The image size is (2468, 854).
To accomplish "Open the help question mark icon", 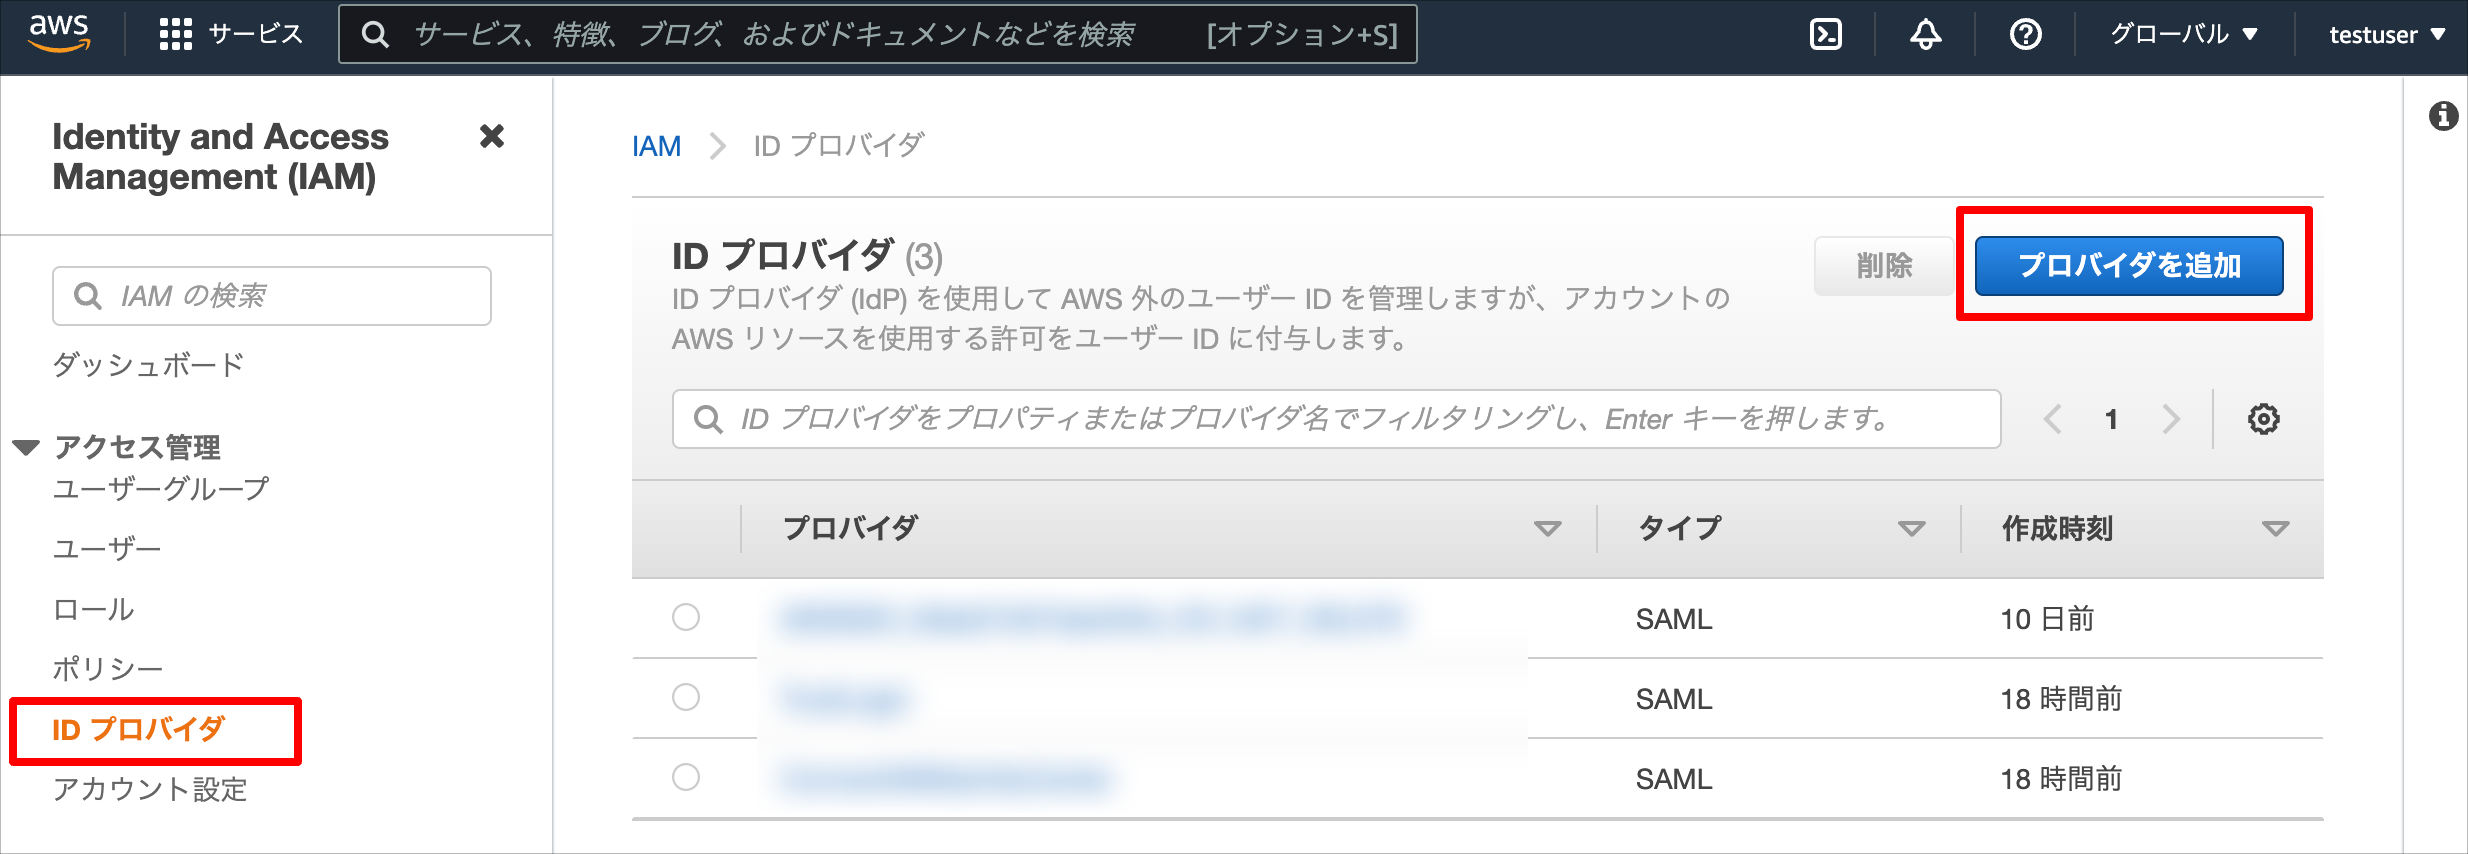I will tap(2025, 35).
